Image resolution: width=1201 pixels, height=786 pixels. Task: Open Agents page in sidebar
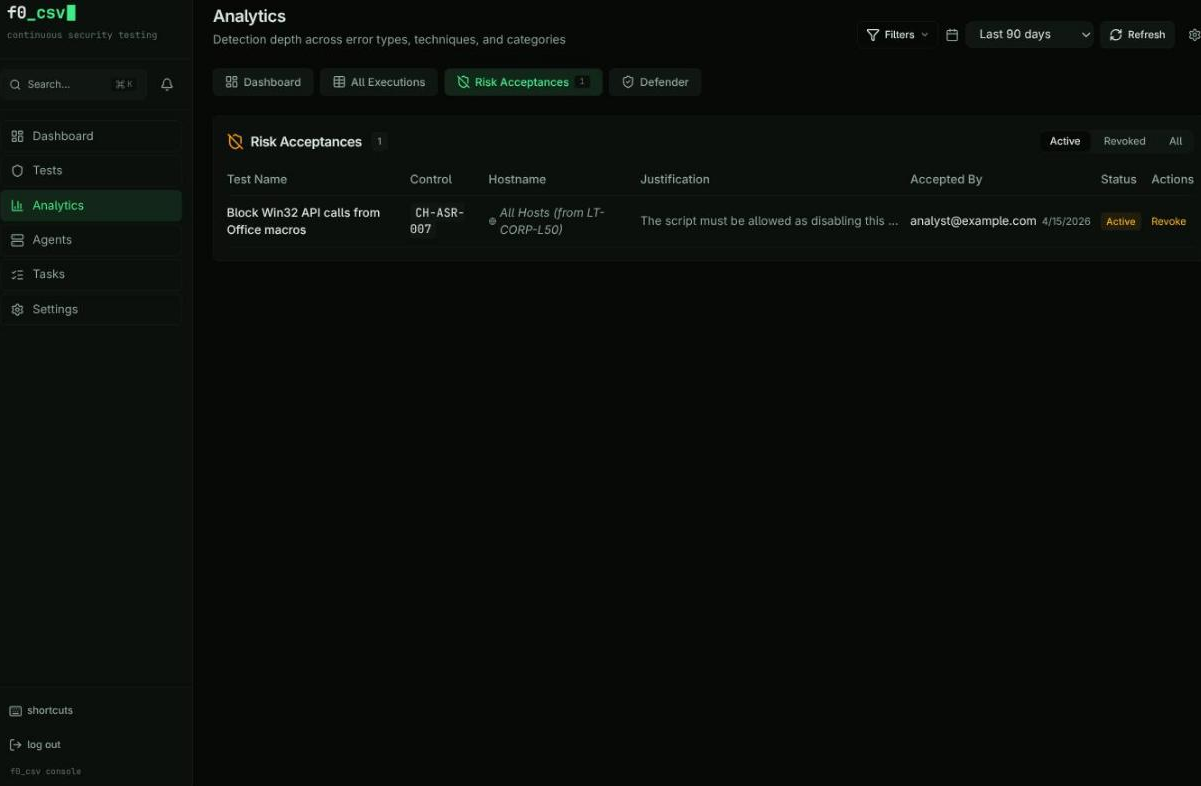point(91,240)
